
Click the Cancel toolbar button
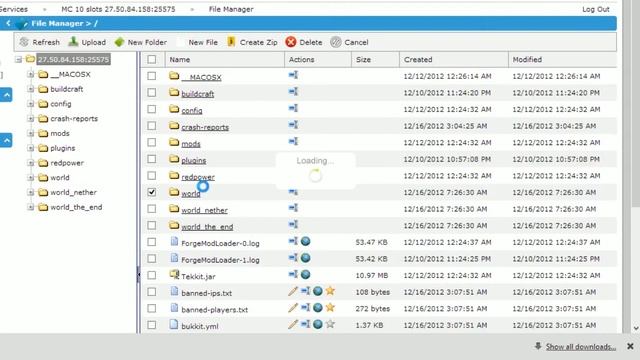click(349, 42)
